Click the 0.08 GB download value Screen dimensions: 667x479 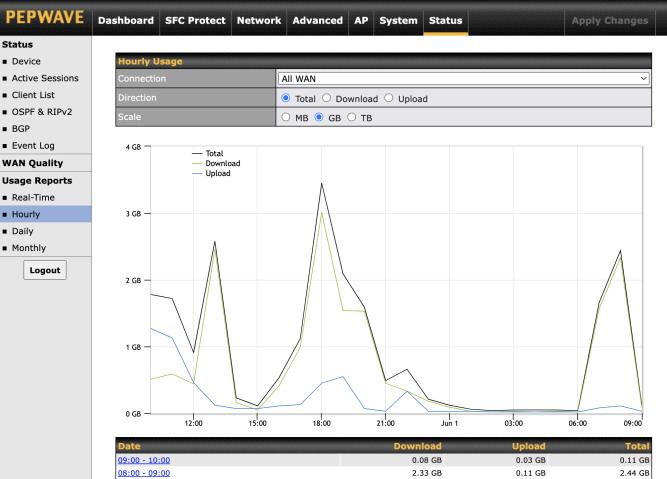(427, 460)
